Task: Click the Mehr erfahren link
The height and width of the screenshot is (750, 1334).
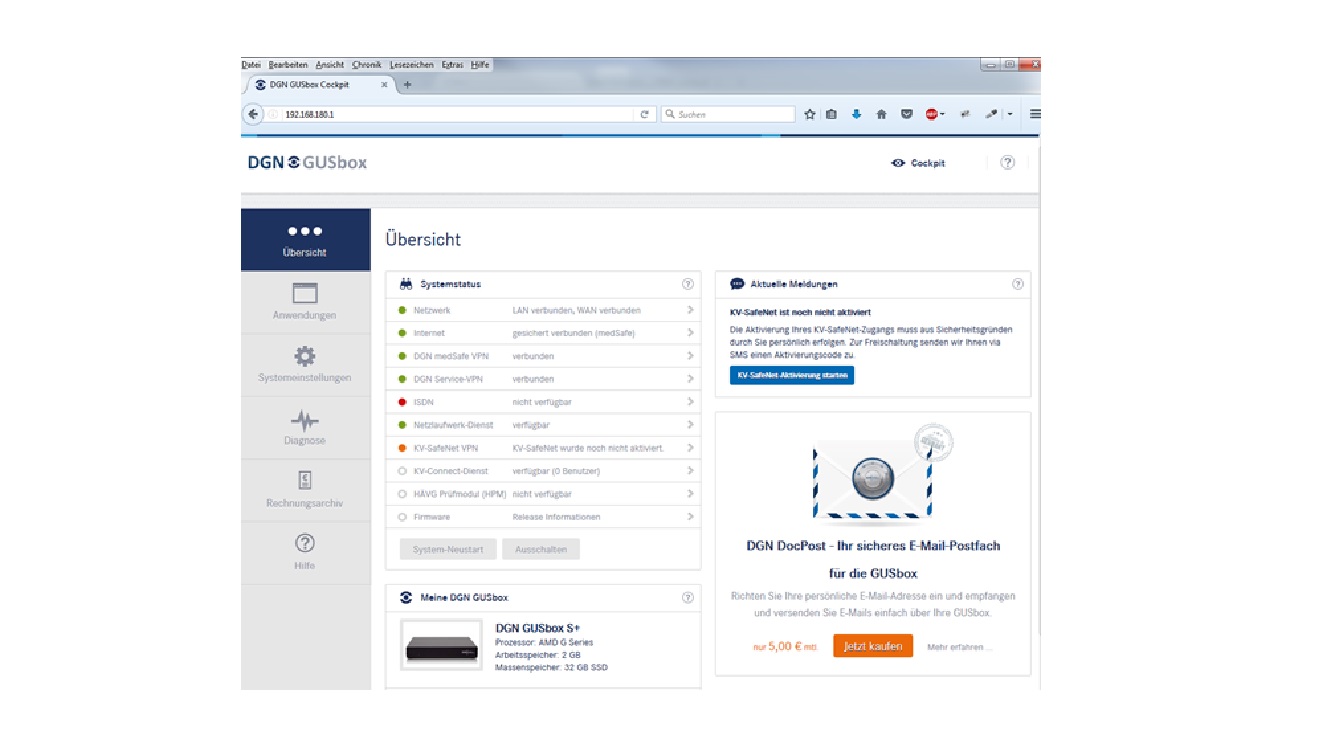Action: point(959,647)
